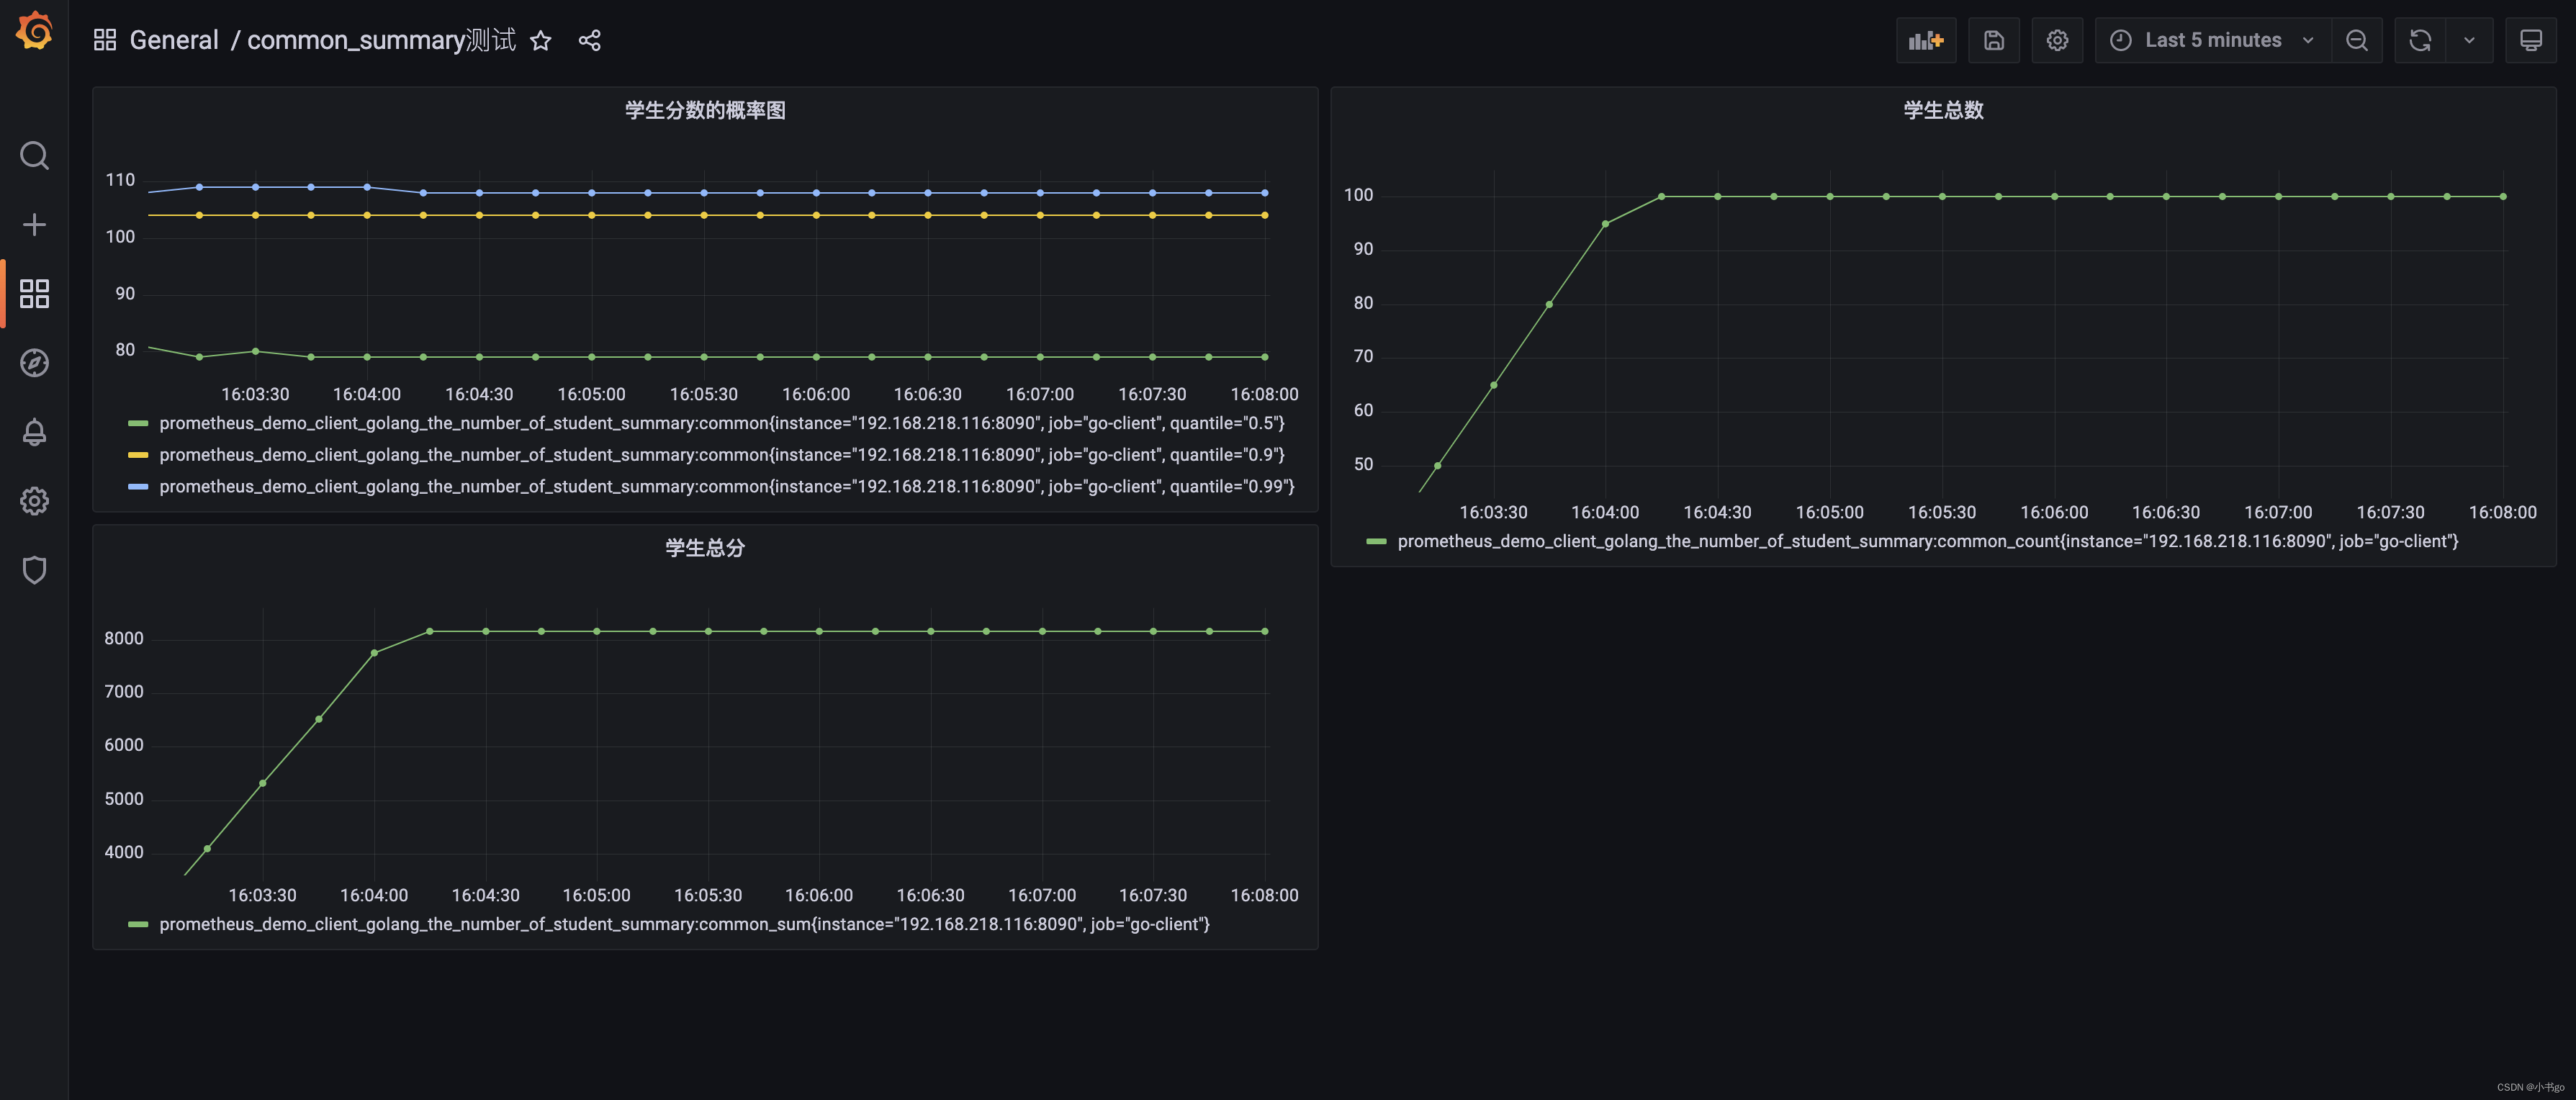The height and width of the screenshot is (1100, 2576).
Task: Click the Create plus icon in sidebar
Action: (x=34, y=224)
